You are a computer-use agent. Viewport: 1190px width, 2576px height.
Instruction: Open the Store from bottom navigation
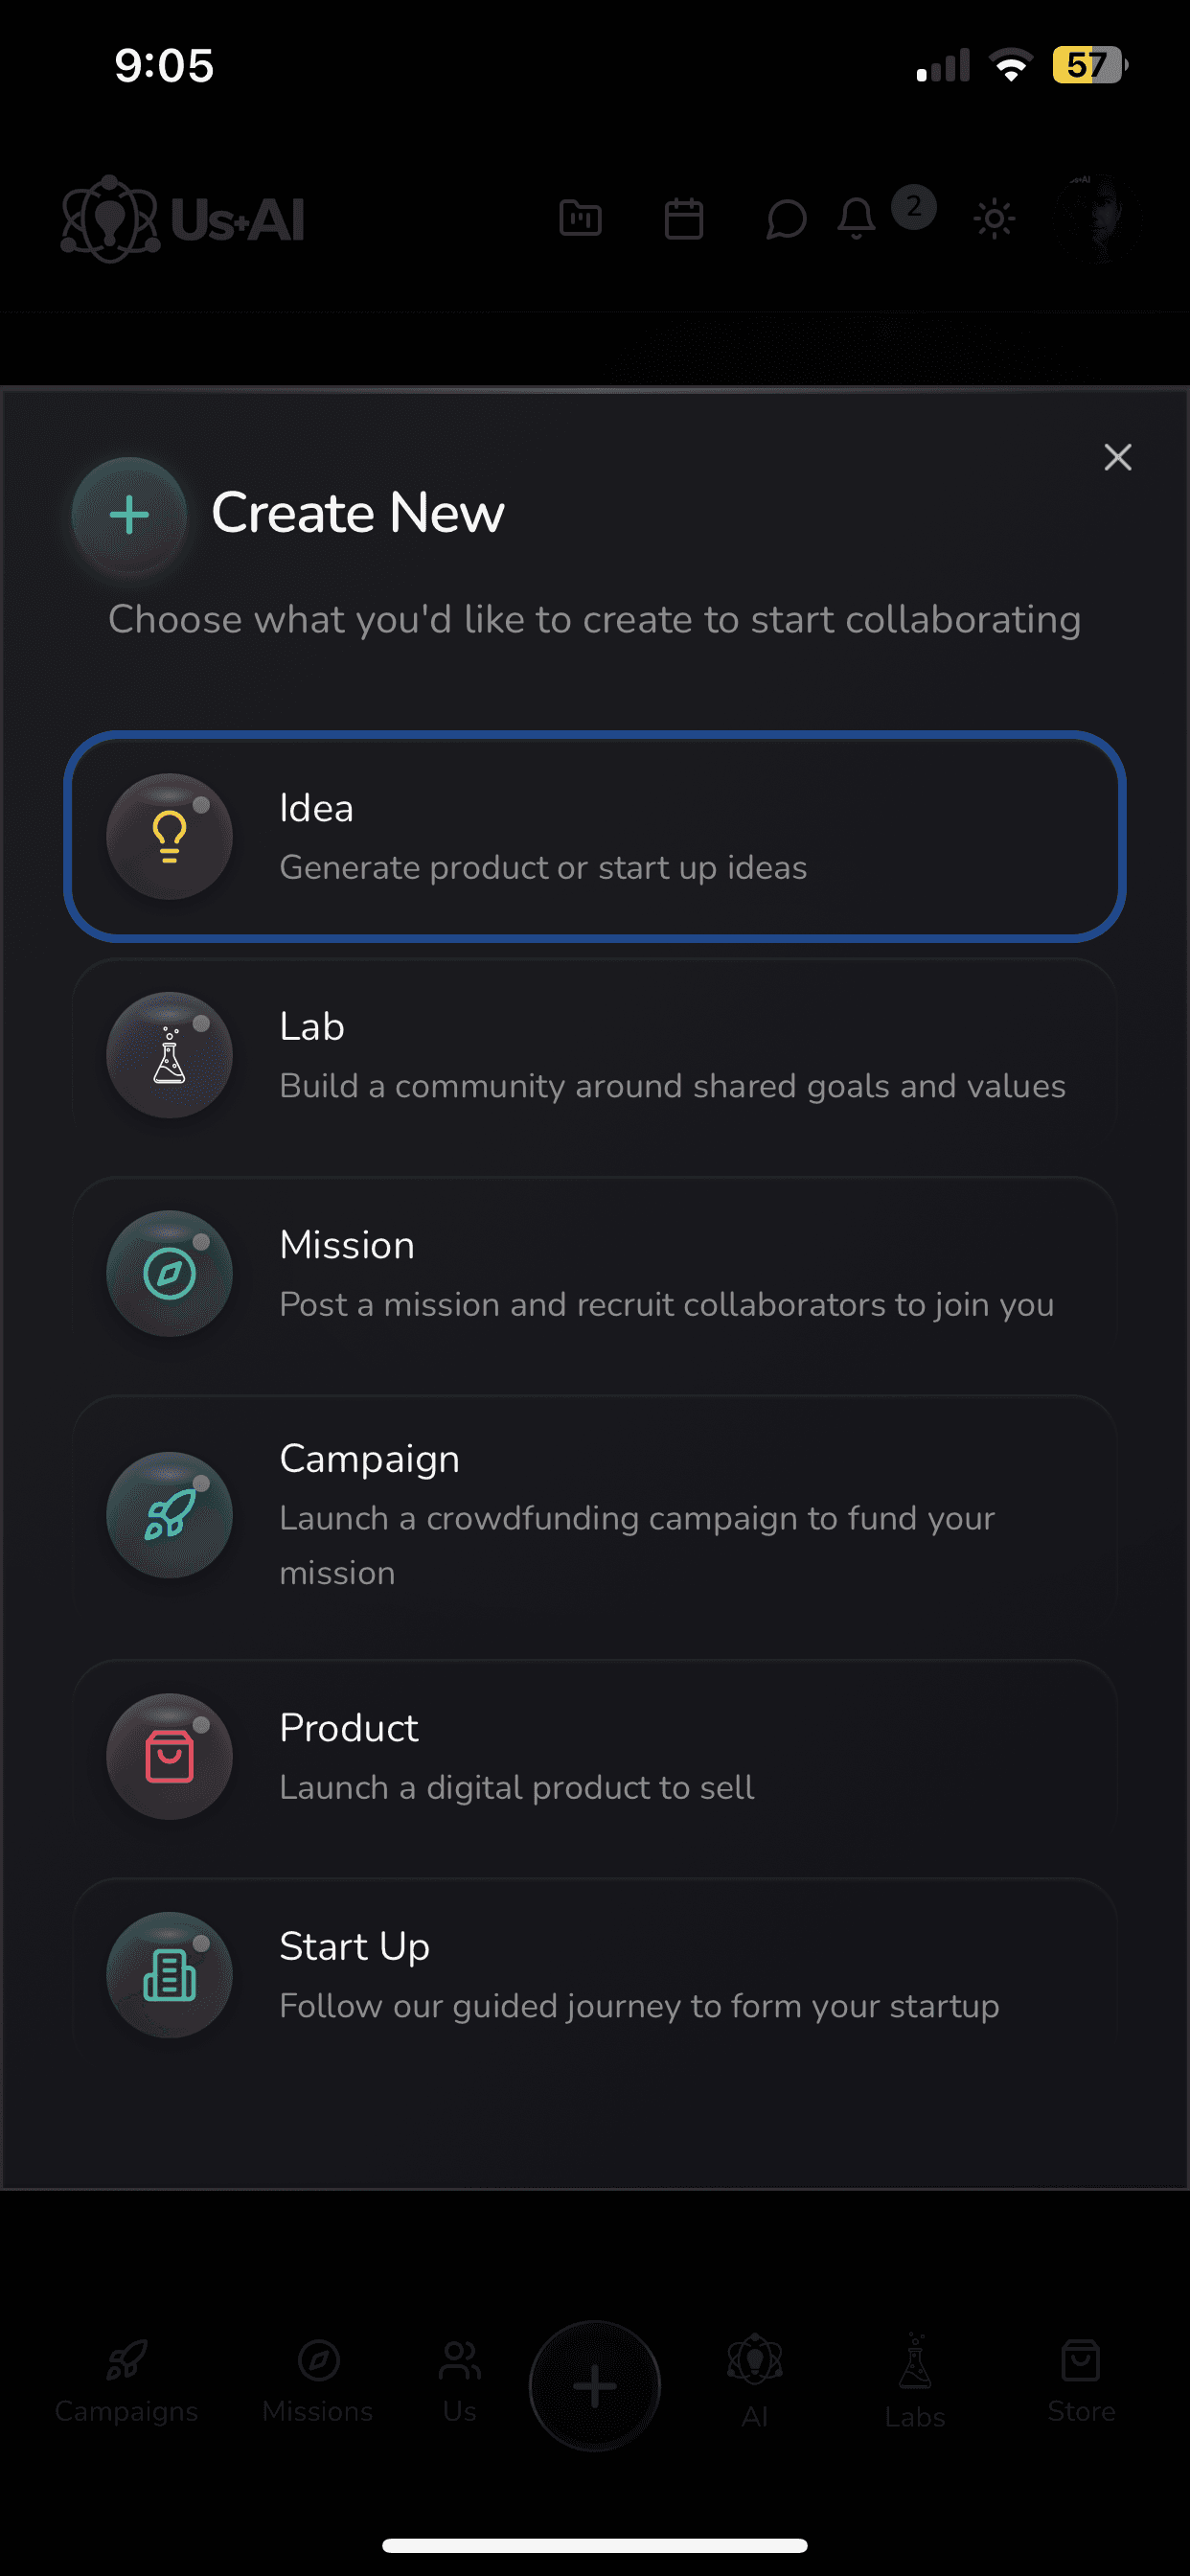(1081, 2380)
